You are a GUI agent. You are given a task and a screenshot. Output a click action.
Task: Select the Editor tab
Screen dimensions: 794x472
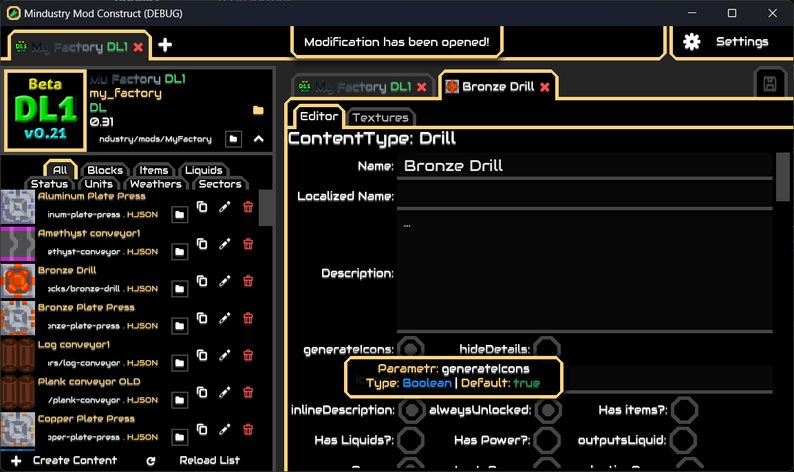319,116
